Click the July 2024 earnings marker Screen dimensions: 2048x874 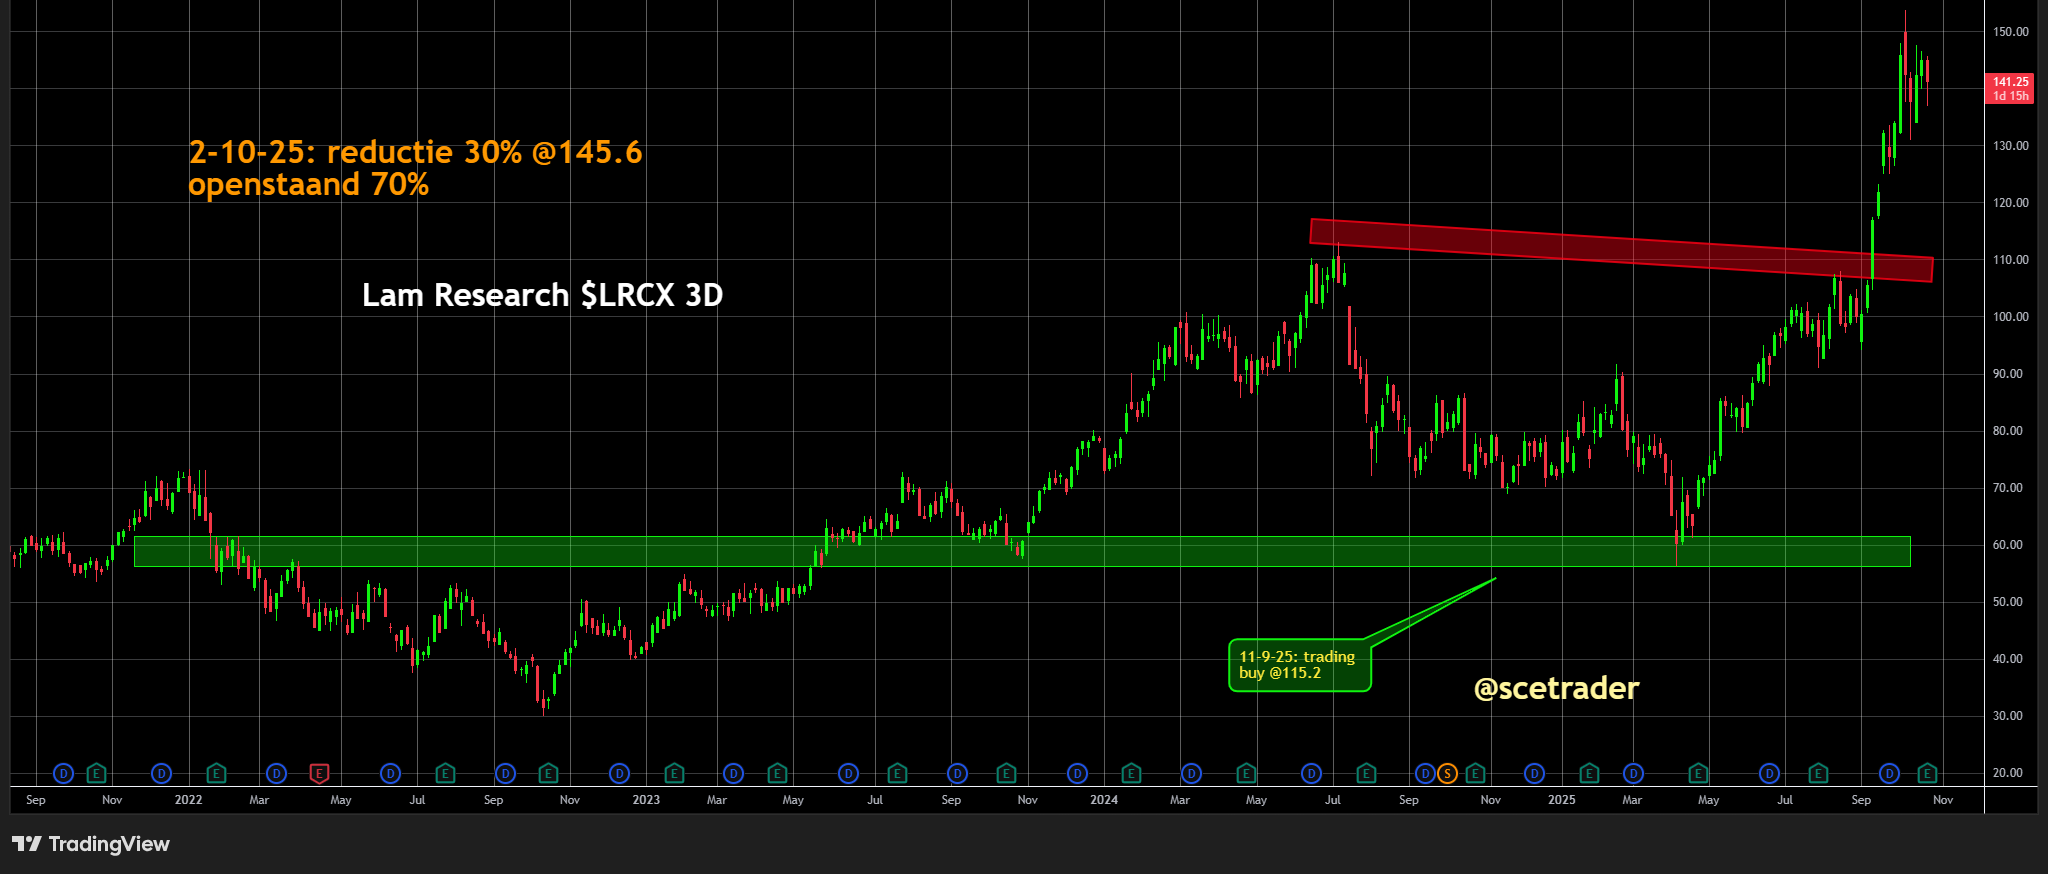[x=1366, y=773]
